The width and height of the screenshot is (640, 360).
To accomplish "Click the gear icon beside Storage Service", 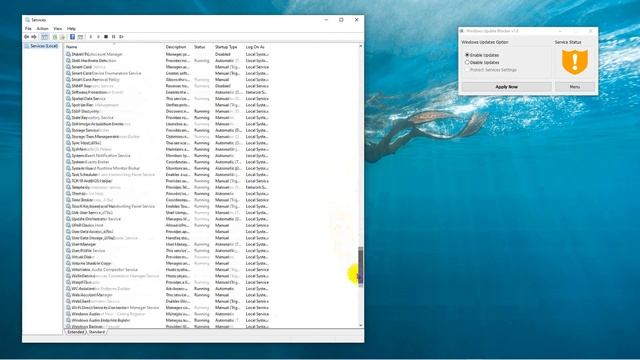I will 68,130.
